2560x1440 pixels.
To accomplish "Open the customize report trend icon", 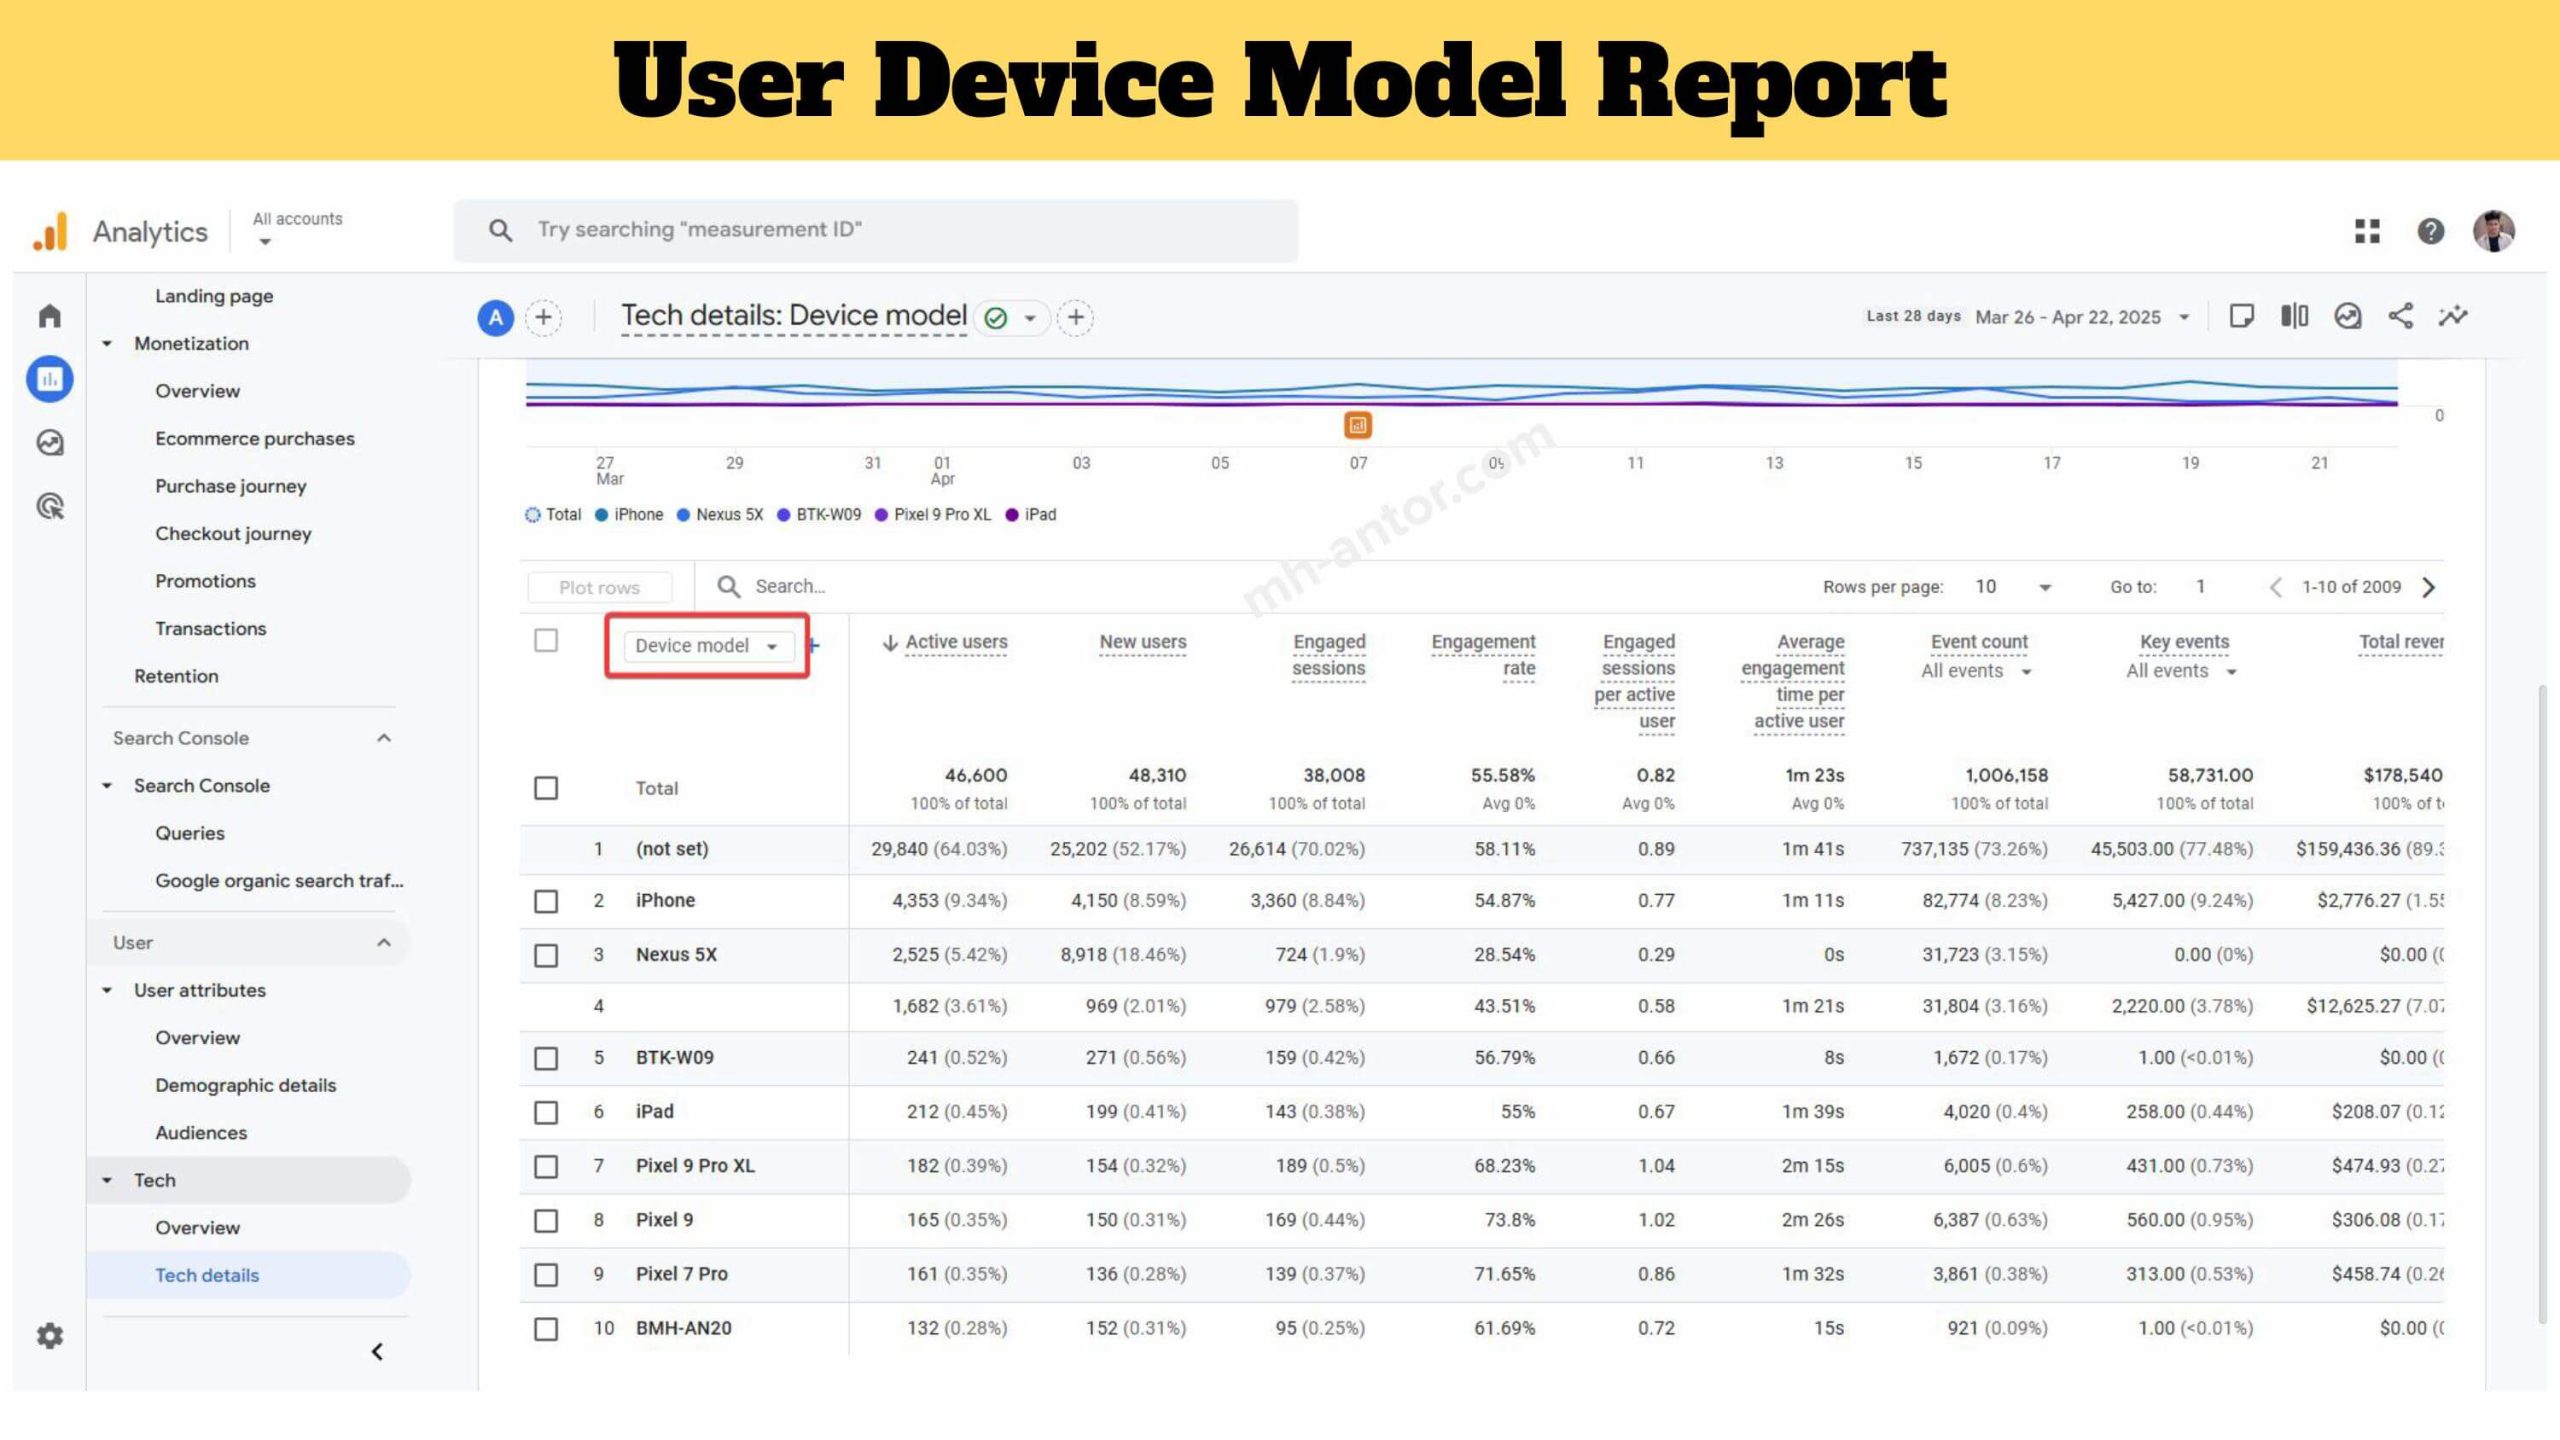I will point(2453,317).
